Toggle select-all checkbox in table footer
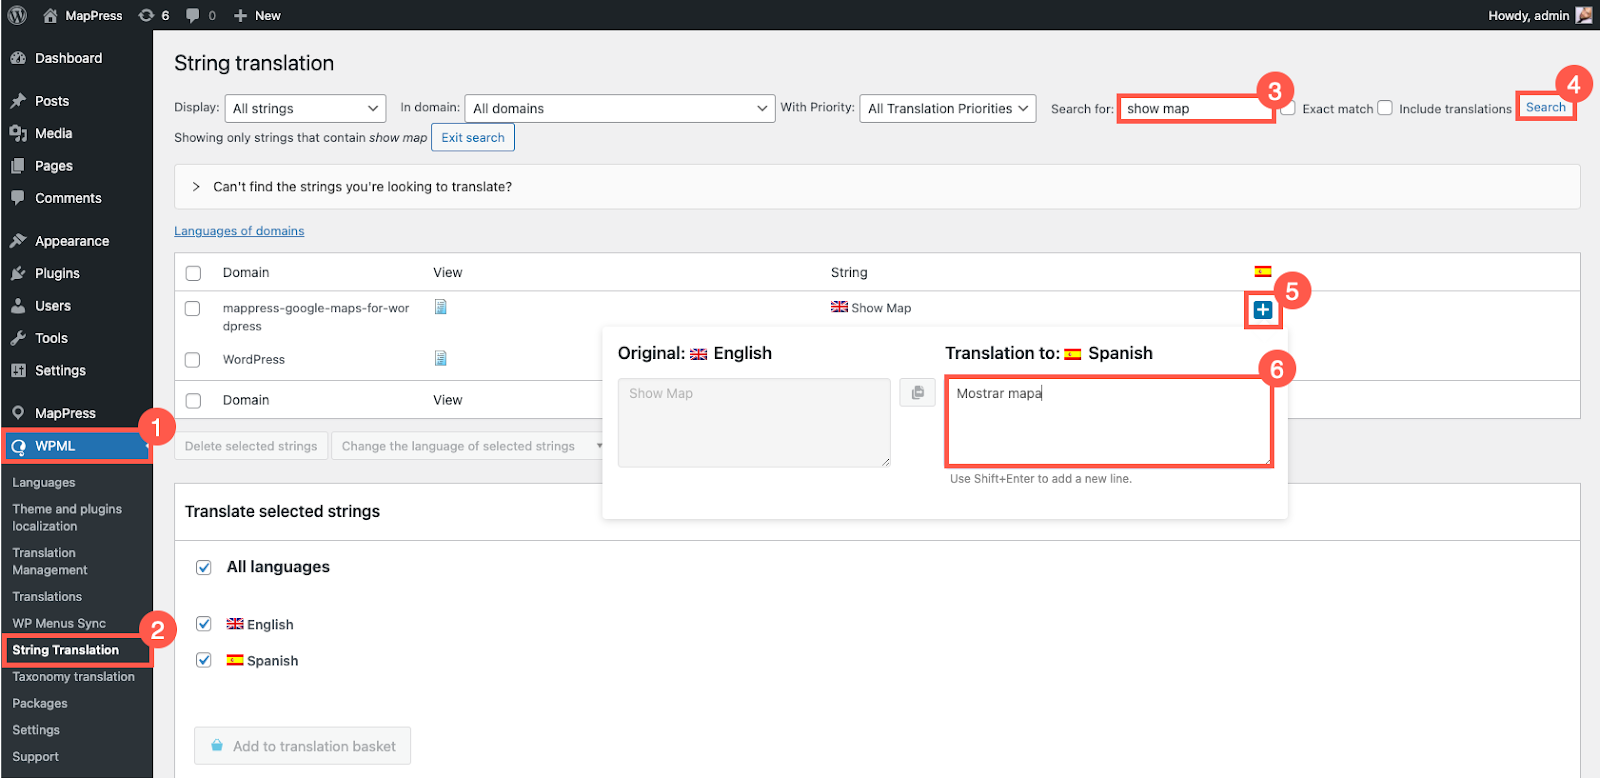The width and height of the screenshot is (1600, 778). pyautogui.click(x=193, y=401)
